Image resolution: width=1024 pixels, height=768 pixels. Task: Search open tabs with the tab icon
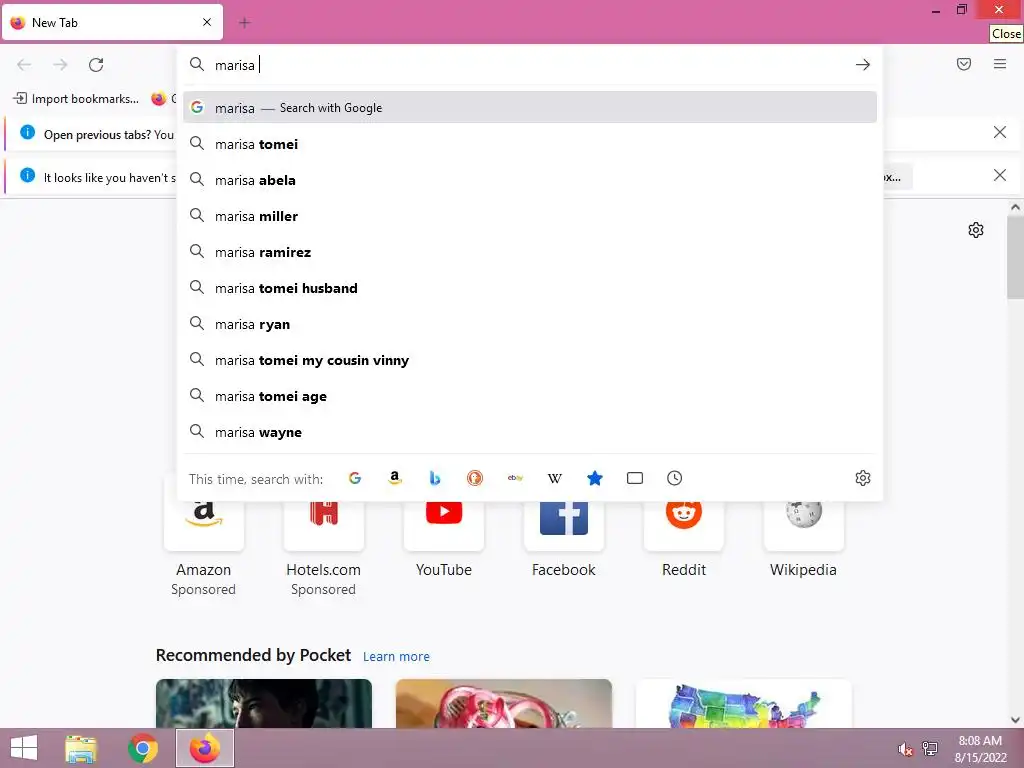(x=635, y=478)
